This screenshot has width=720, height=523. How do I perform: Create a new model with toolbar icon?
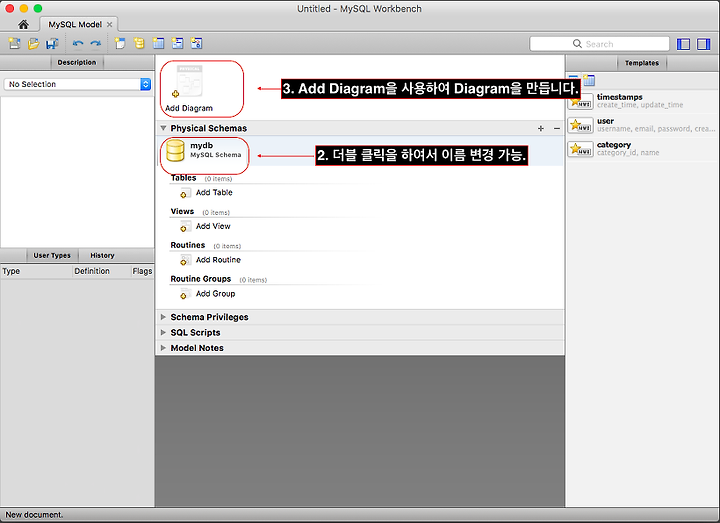15,44
